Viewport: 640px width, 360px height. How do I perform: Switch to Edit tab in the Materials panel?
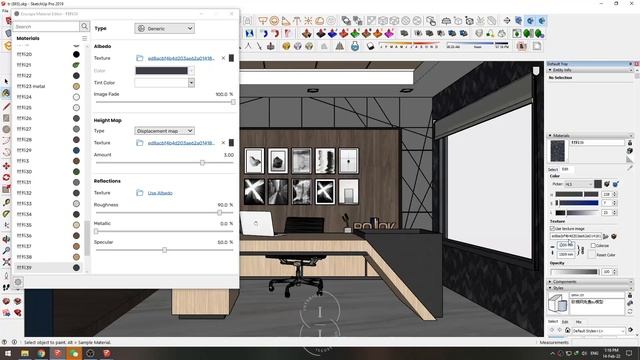[x=565, y=169]
